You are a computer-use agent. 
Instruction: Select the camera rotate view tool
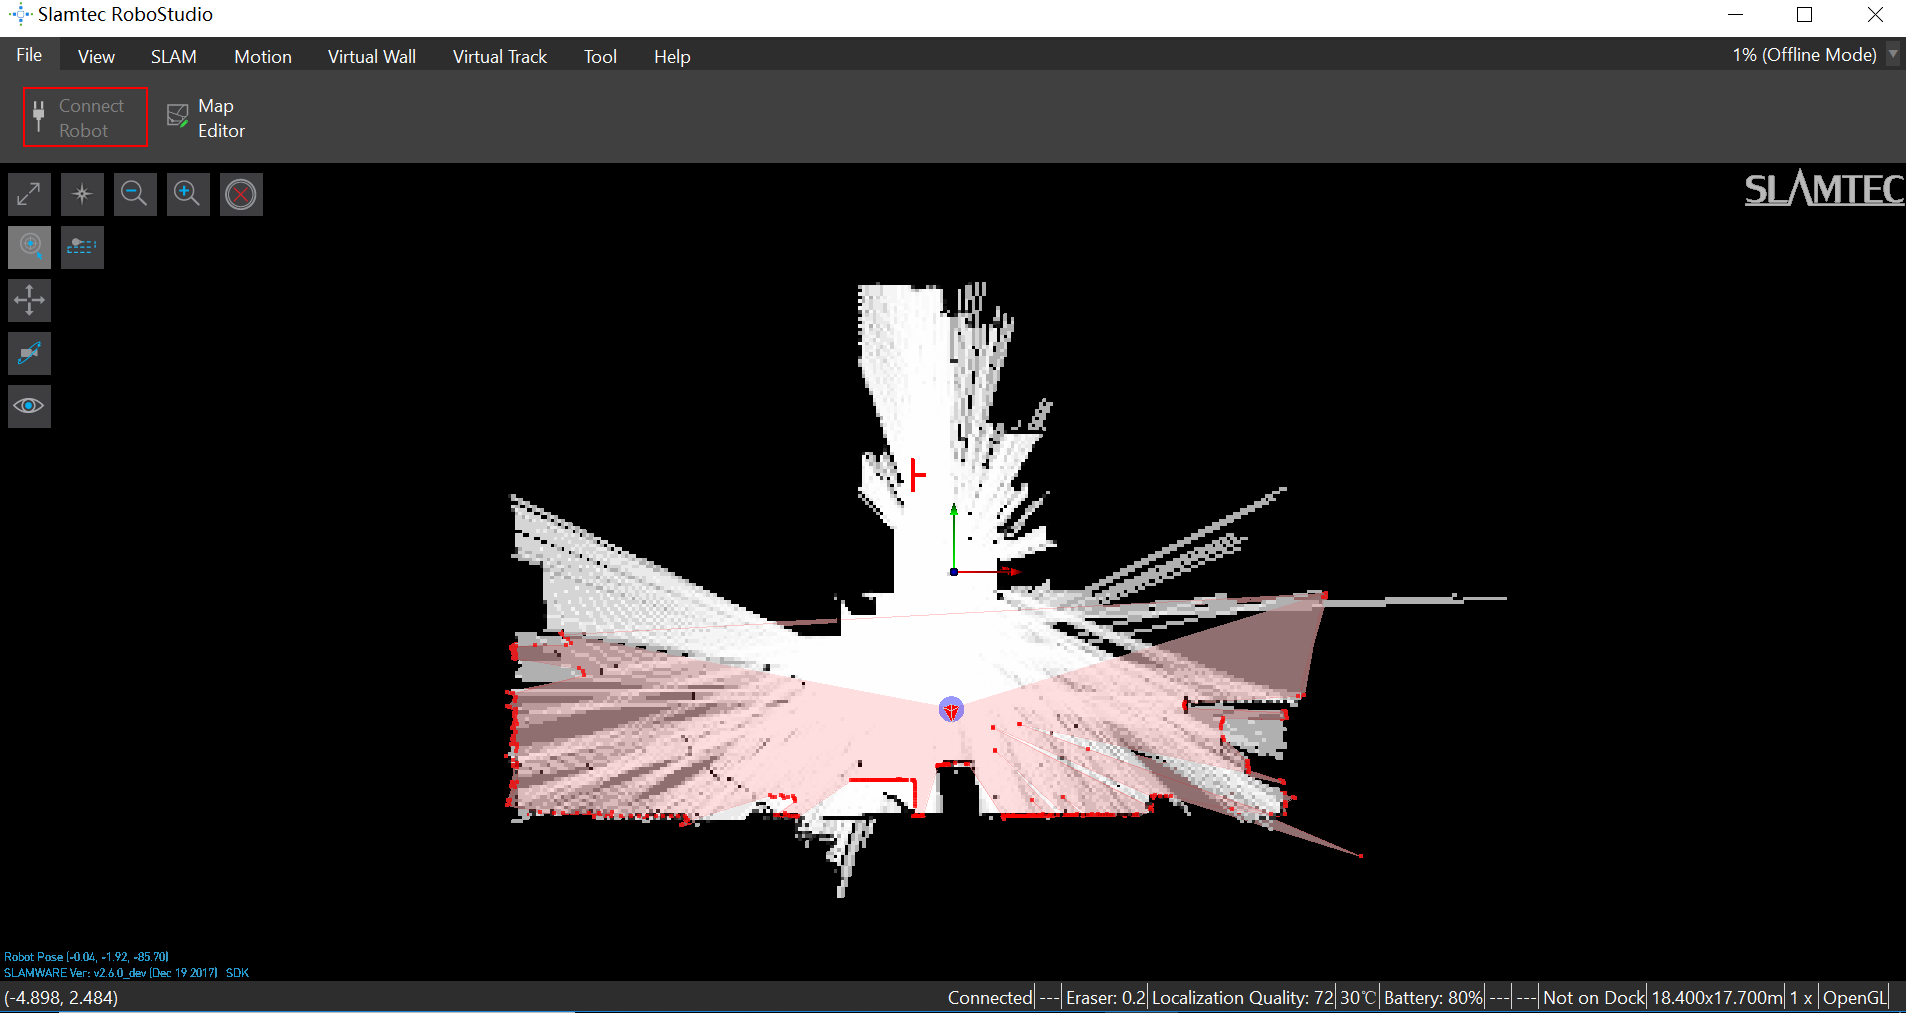click(29, 353)
